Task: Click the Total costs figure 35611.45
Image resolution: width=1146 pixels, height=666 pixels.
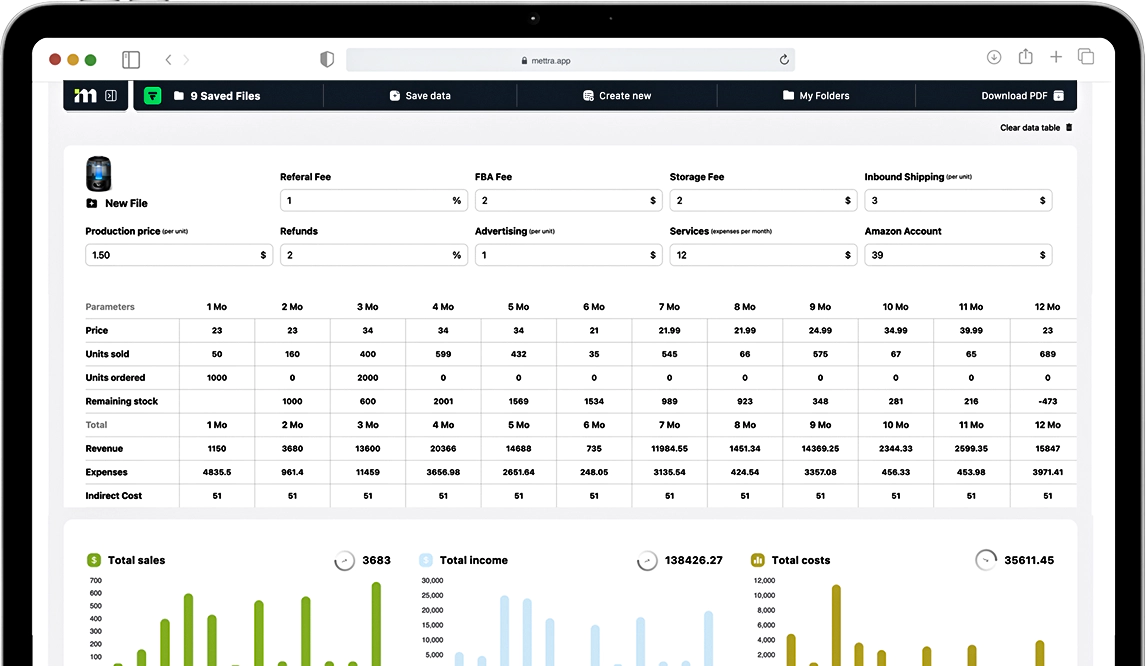Action: tap(1029, 560)
